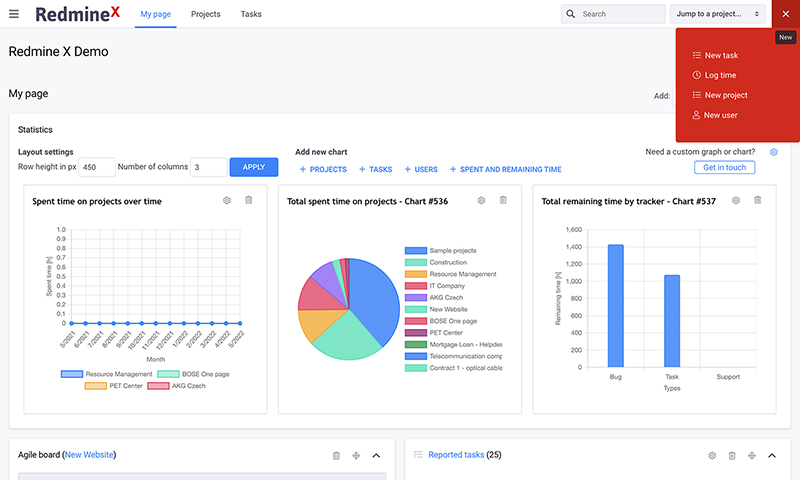This screenshot has height=480, width=800.
Task: Click the APPLY button
Action: pyautogui.click(x=254, y=167)
